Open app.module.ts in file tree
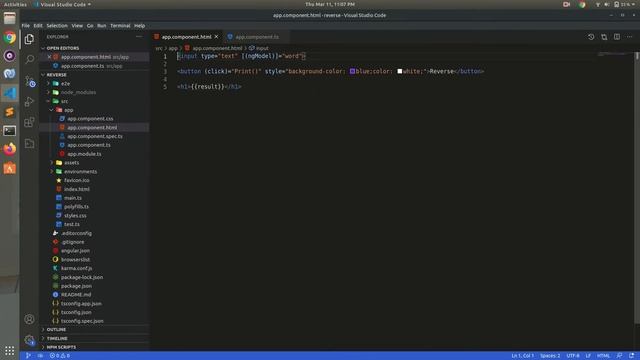The height and width of the screenshot is (360, 640). click(84, 154)
